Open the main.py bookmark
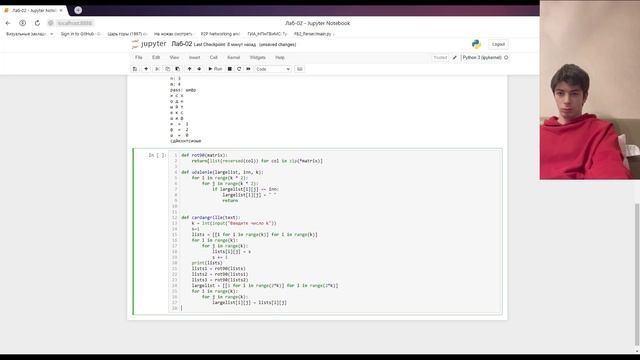Screen dimensions: 640x360 click(x=314, y=34)
